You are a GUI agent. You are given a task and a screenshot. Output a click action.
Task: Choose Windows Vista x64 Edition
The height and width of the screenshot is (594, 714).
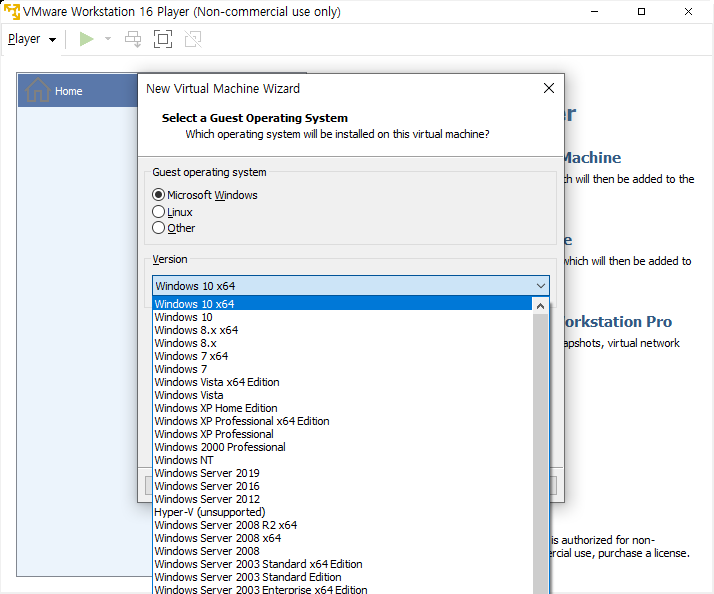coord(342,382)
